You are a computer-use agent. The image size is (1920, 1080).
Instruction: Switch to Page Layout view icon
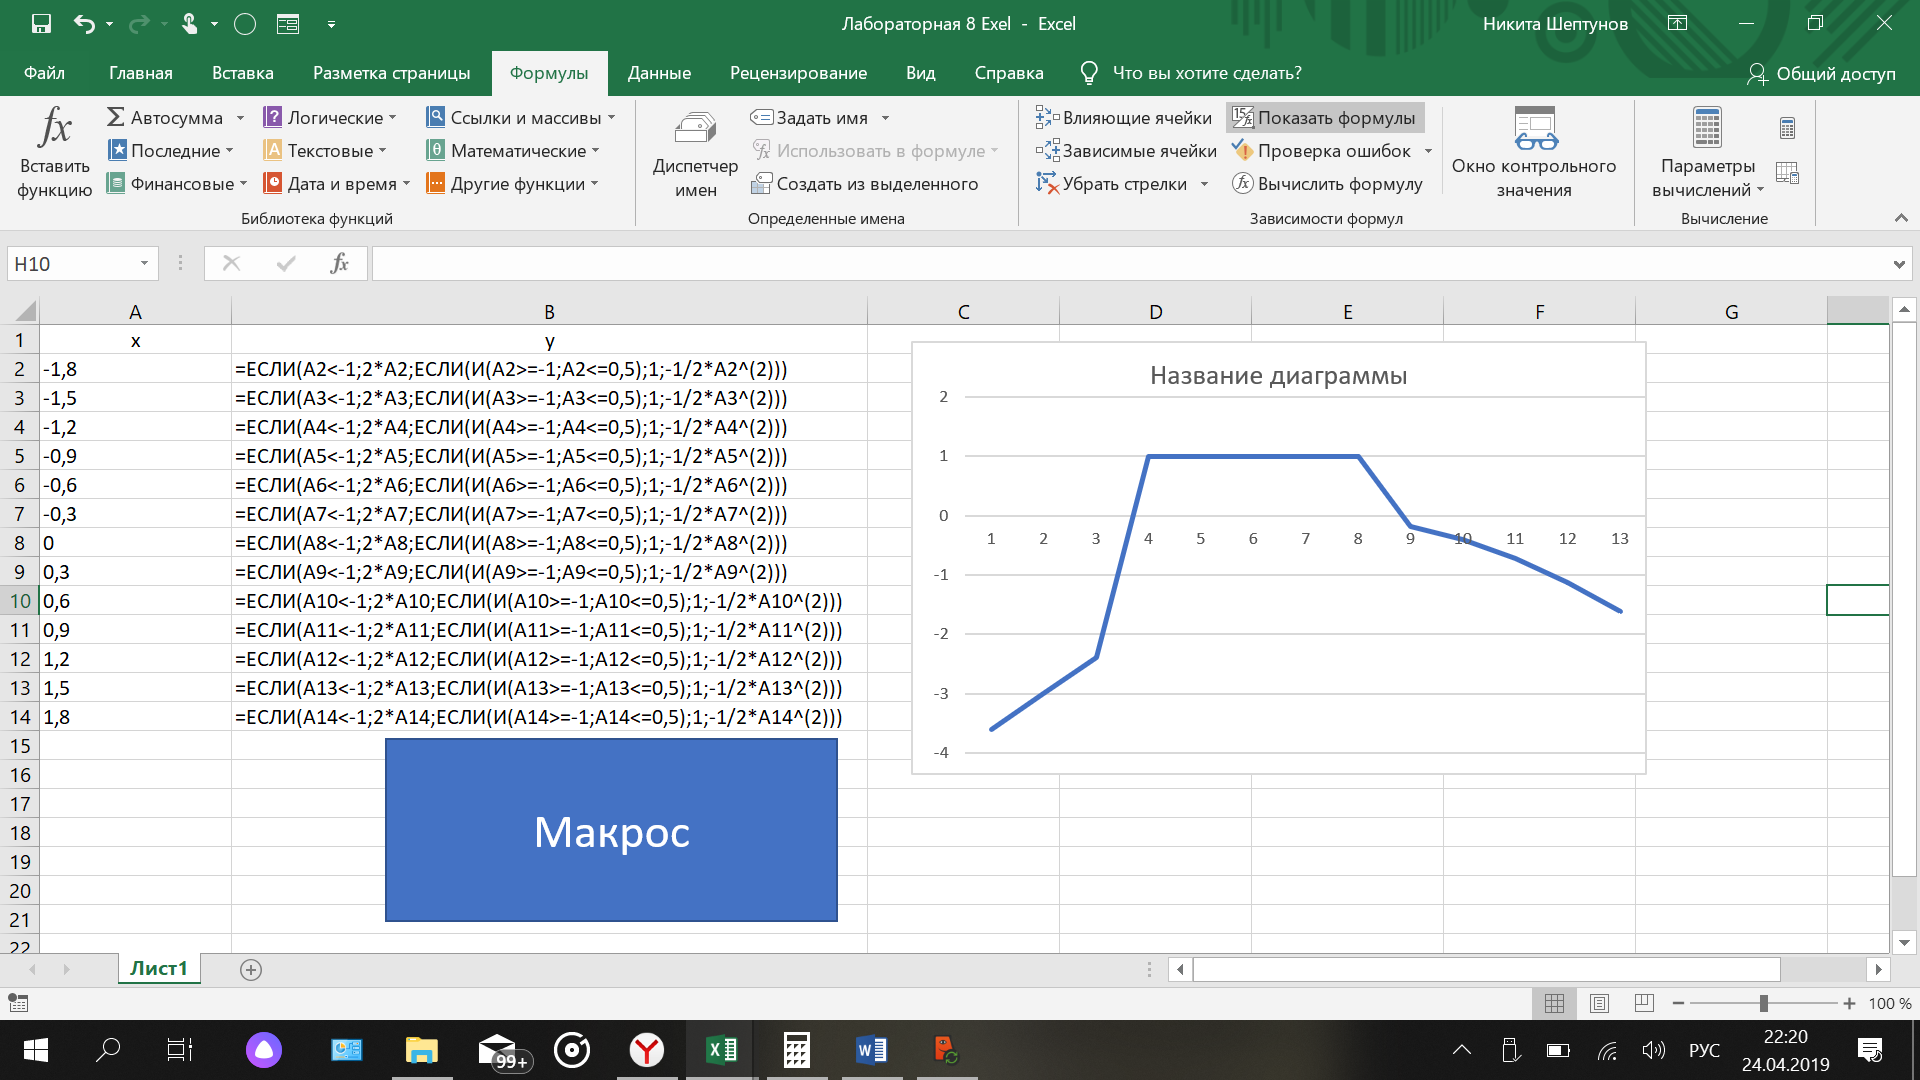point(1599,1003)
